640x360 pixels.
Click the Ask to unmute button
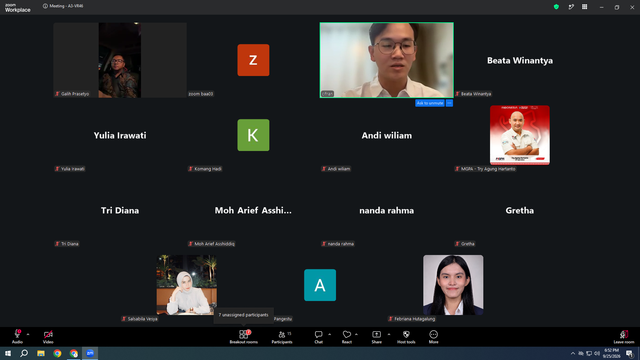click(x=430, y=103)
